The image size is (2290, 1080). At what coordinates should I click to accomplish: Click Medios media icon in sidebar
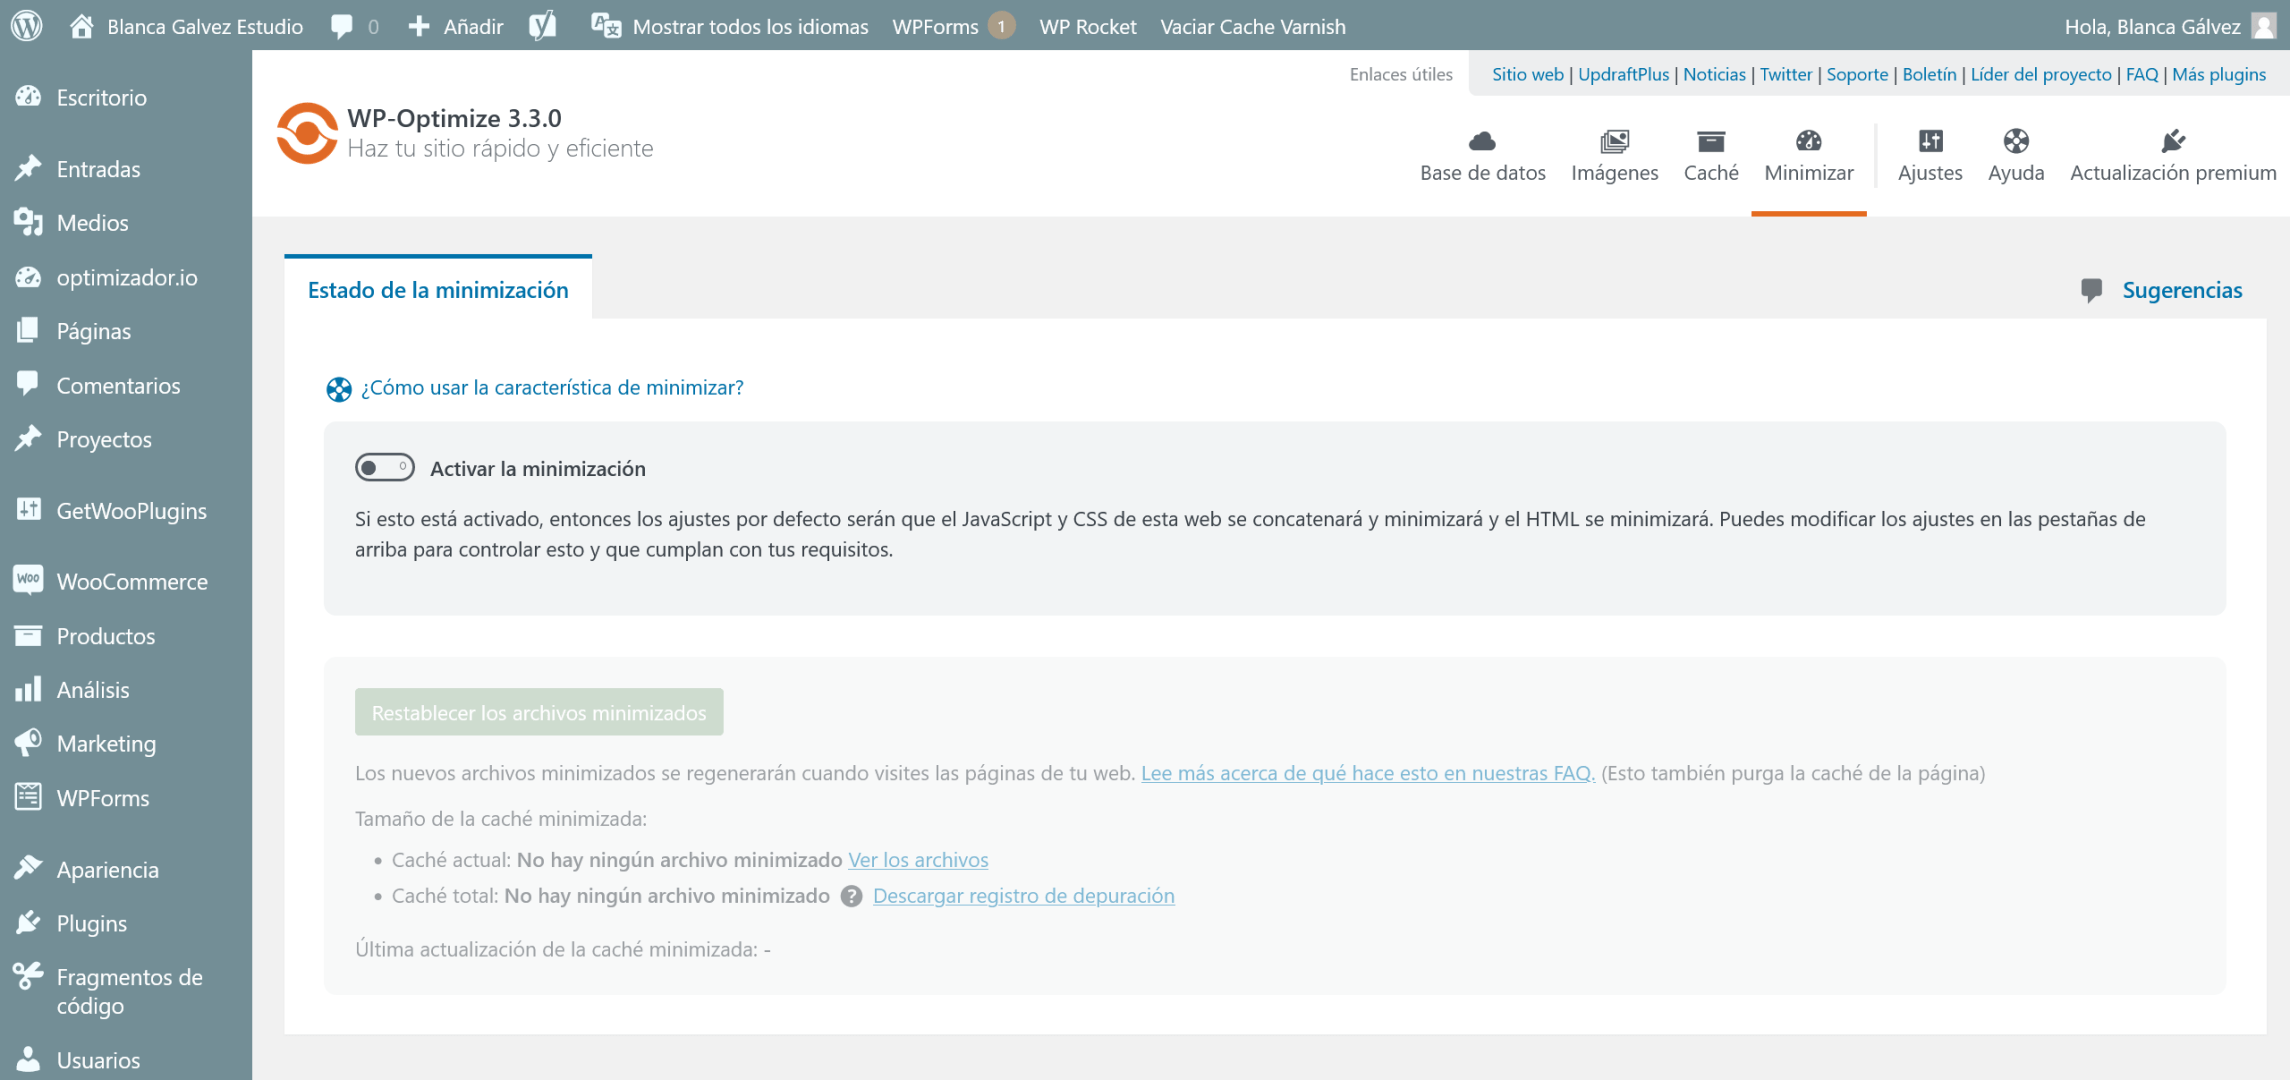28,222
